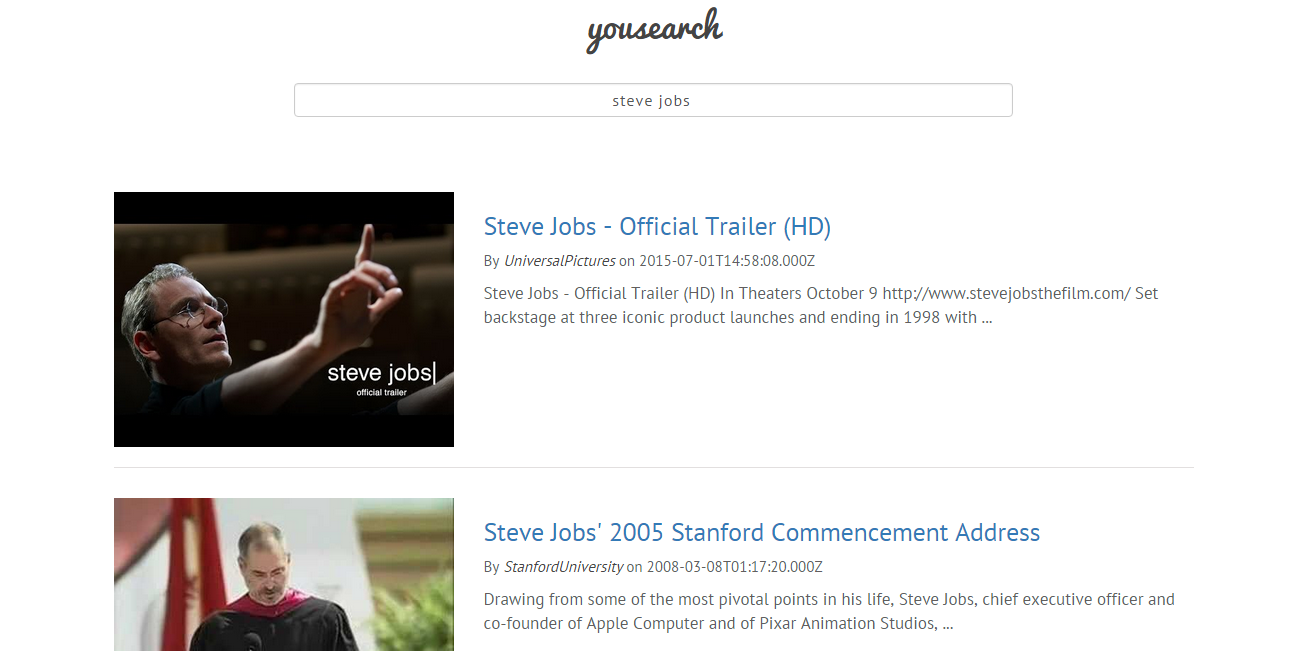This screenshot has width=1293, height=651.
Task: Open the Stanford Commencement video thumbnail
Action: click(x=283, y=574)
